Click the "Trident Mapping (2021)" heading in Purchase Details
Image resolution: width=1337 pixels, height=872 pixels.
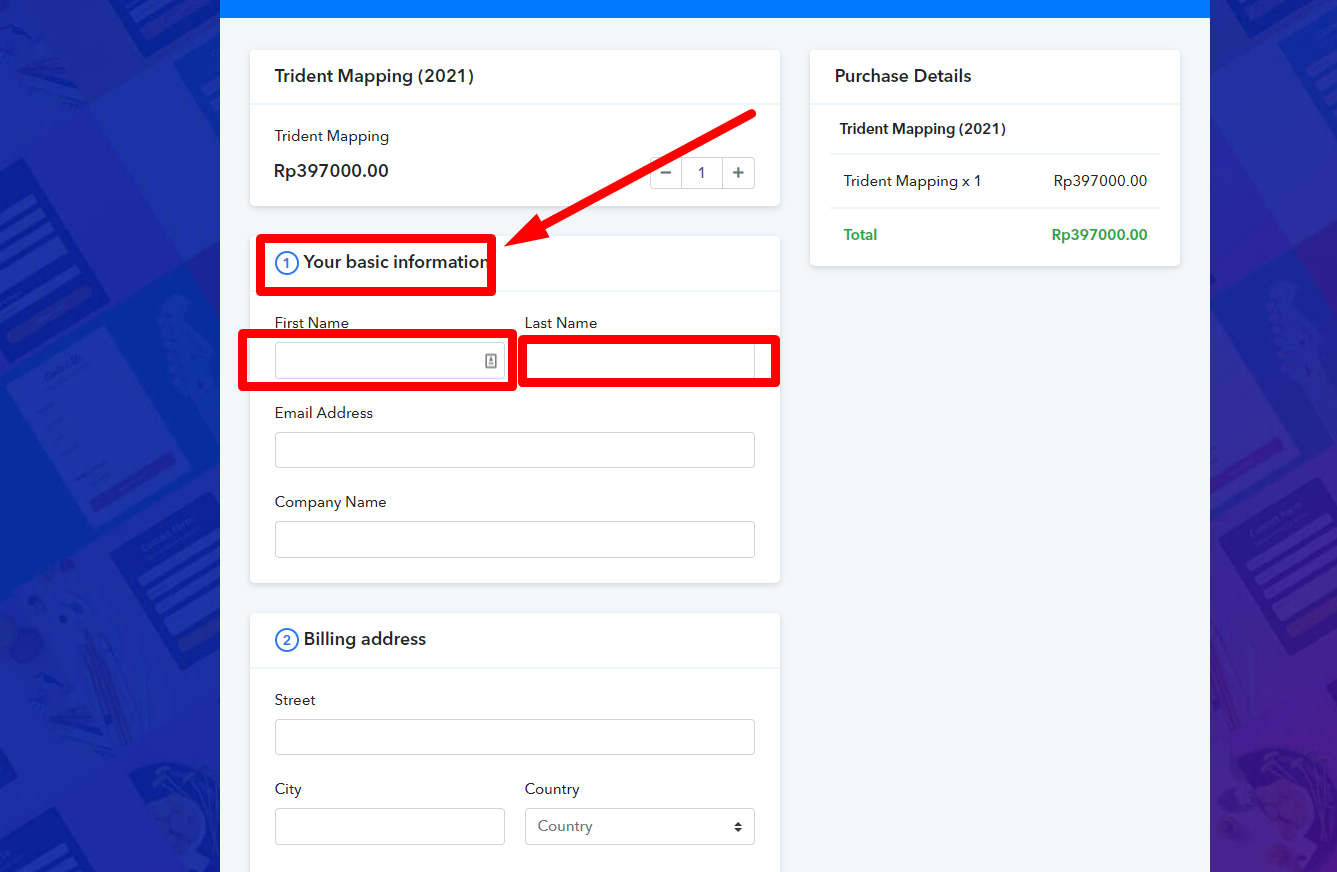click(x=923, y=129)
